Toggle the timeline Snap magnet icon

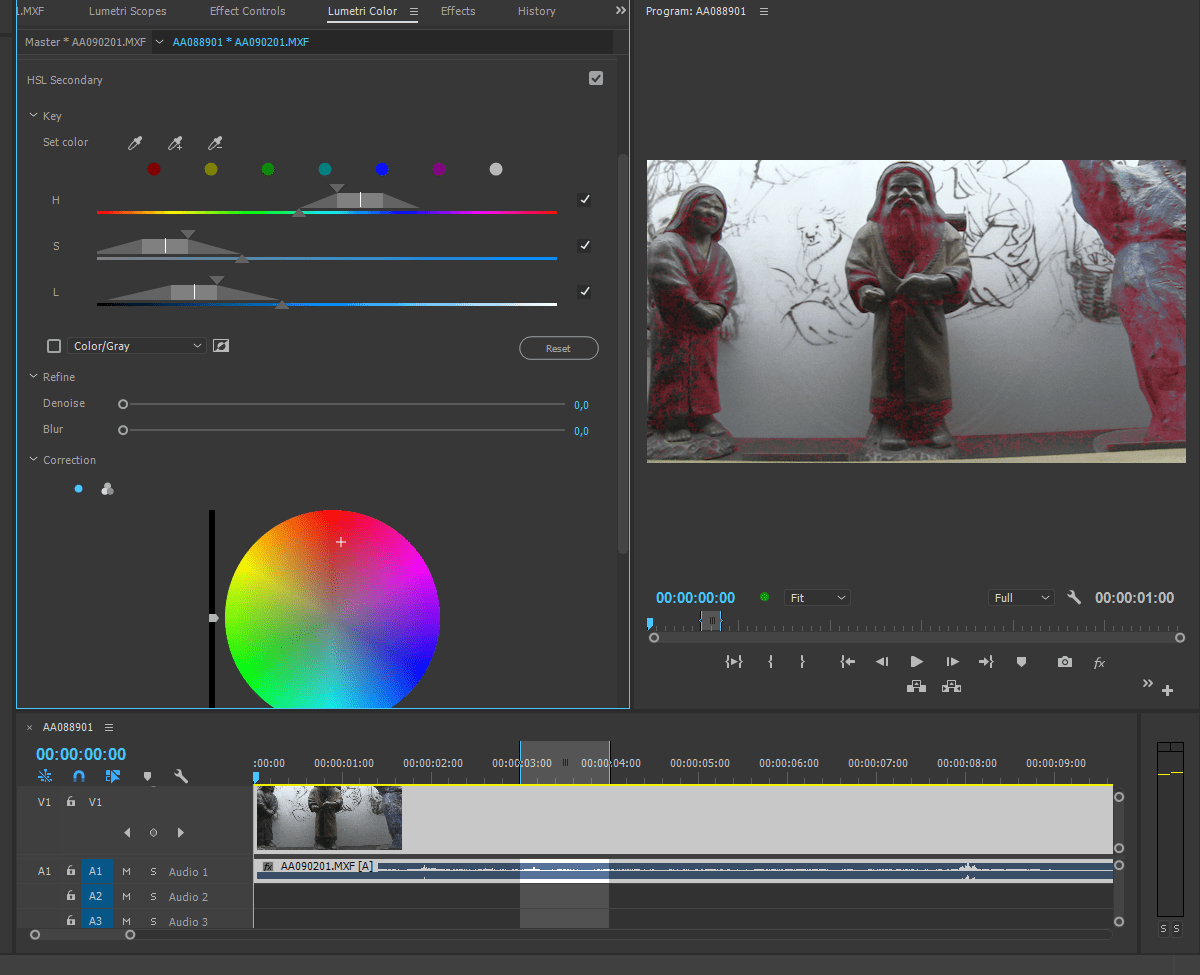(79, 776)
